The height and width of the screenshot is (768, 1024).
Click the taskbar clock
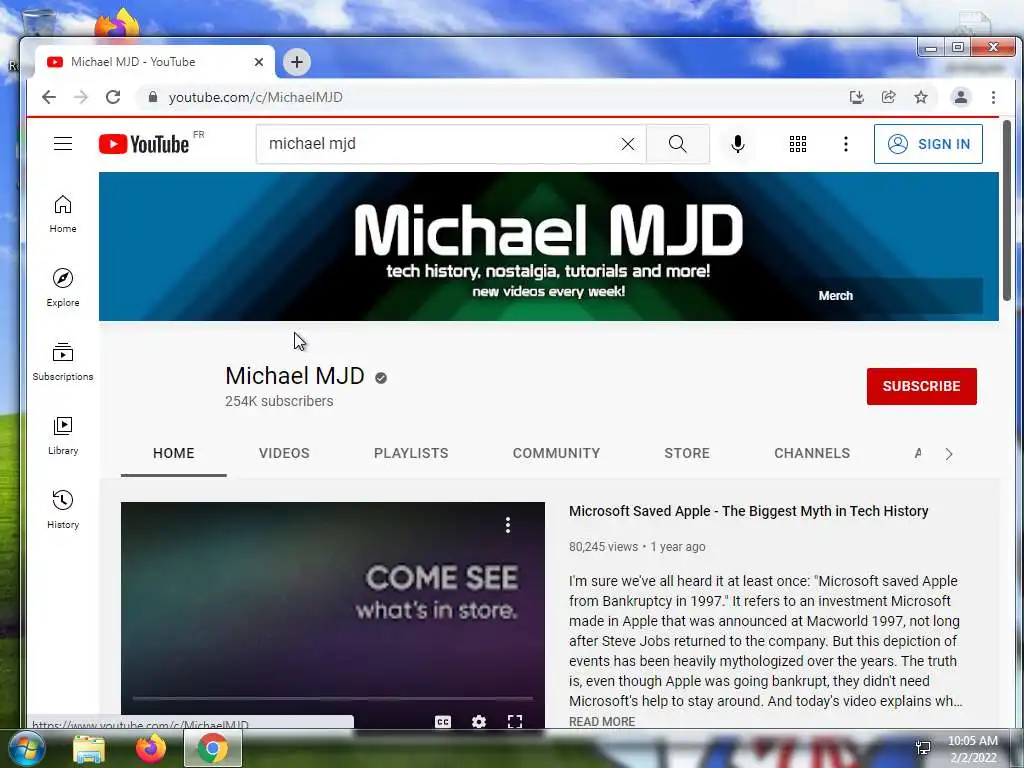coord(972,748)
